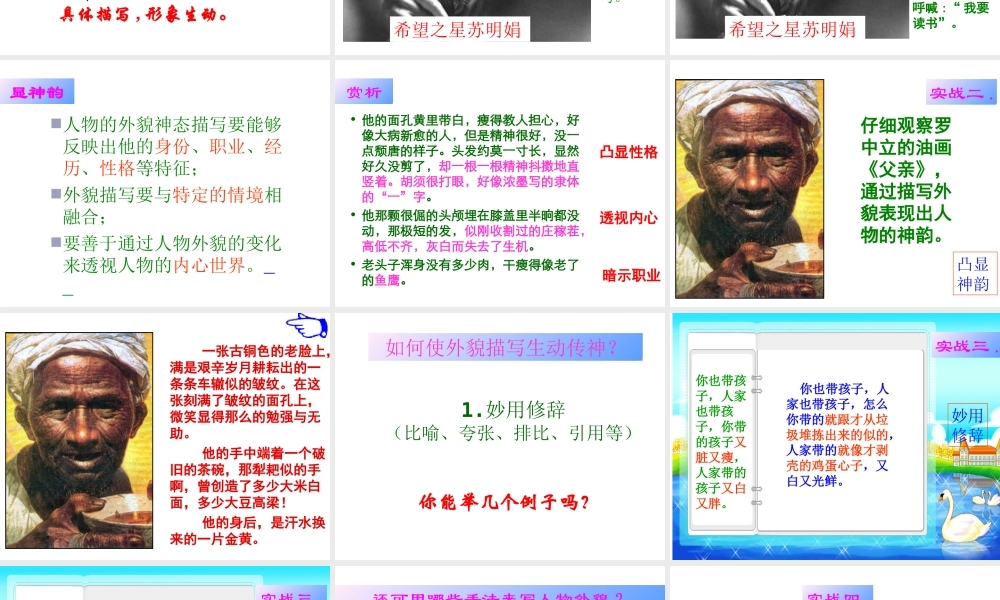Image resolution: width=1000 pixels, height=600 pixels.
Task: Click the blue paragraph with 就跟才从垃圾堆拣出来的似的
Action: coord(839,434)
